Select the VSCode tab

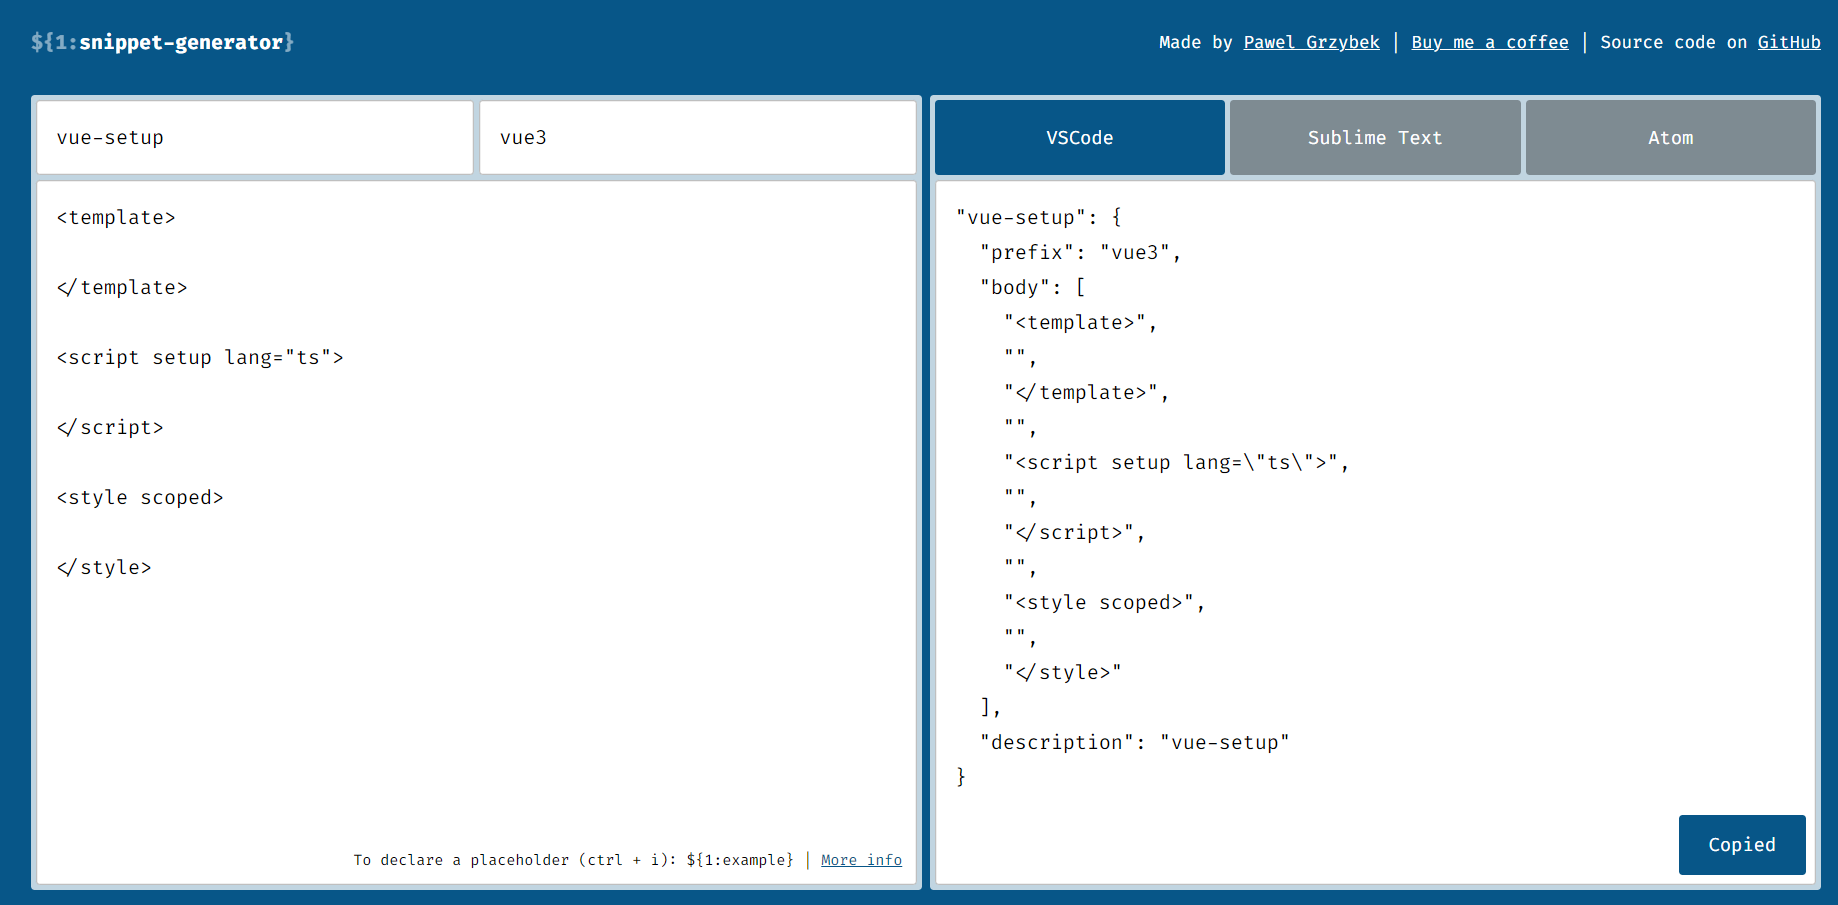tap(1079, 137)
